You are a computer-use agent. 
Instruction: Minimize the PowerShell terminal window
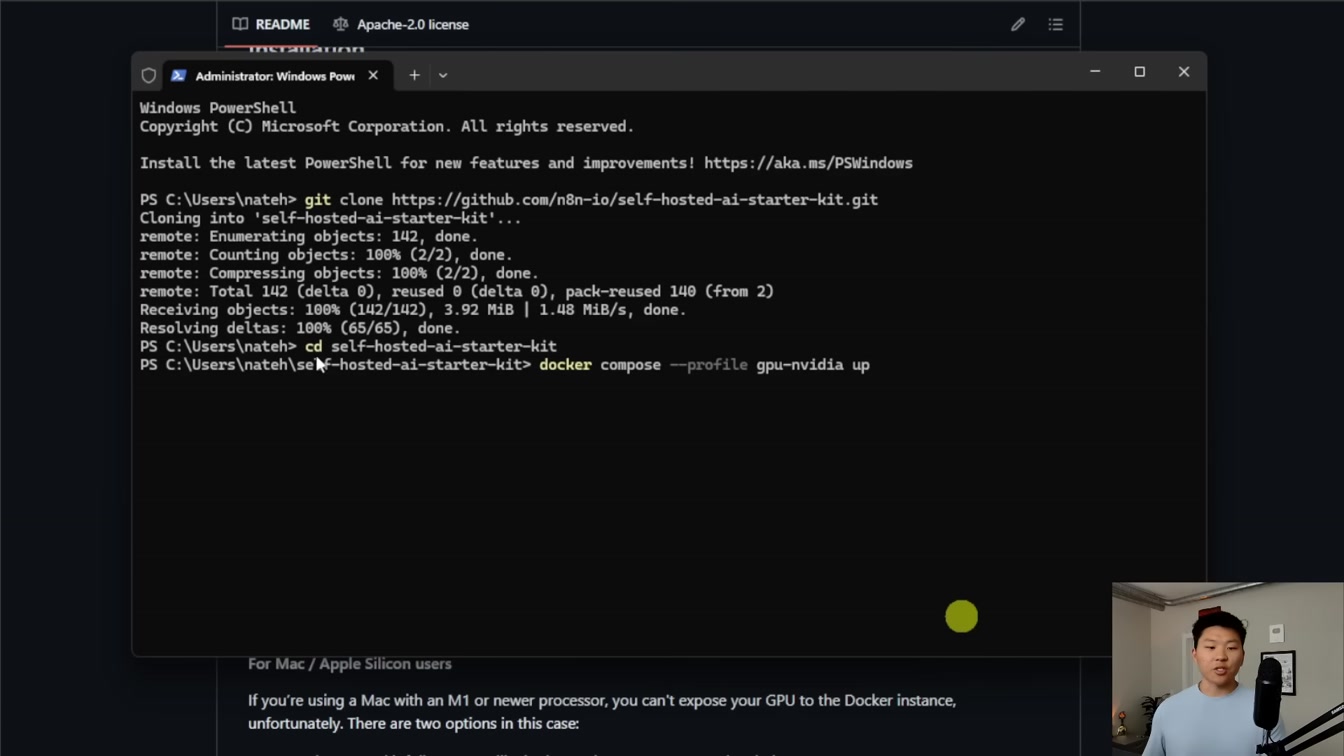click(x=1095, y=72)
